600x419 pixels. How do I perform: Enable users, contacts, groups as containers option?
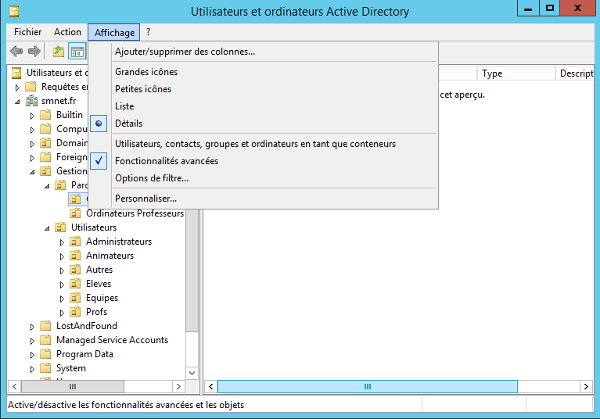pos(263,144)
